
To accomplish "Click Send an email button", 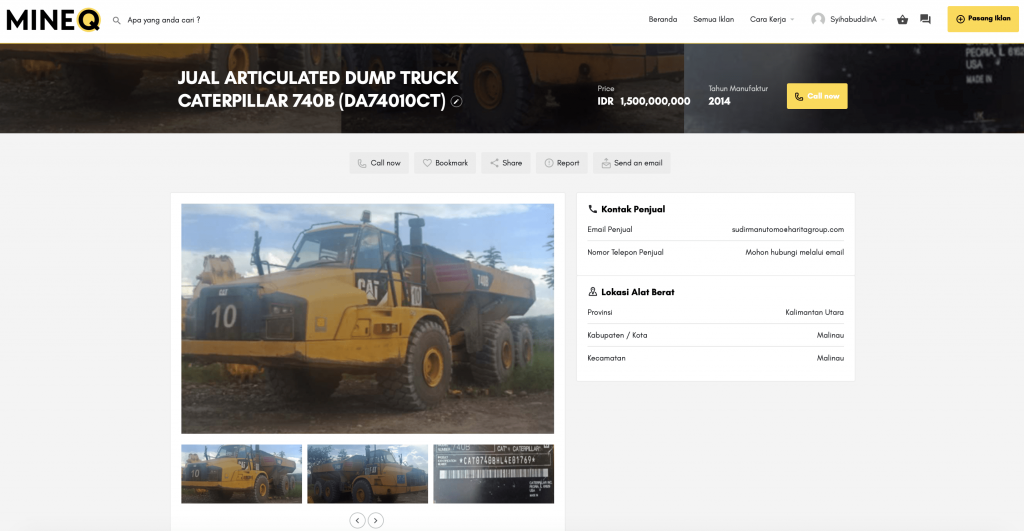I will 632,163.
